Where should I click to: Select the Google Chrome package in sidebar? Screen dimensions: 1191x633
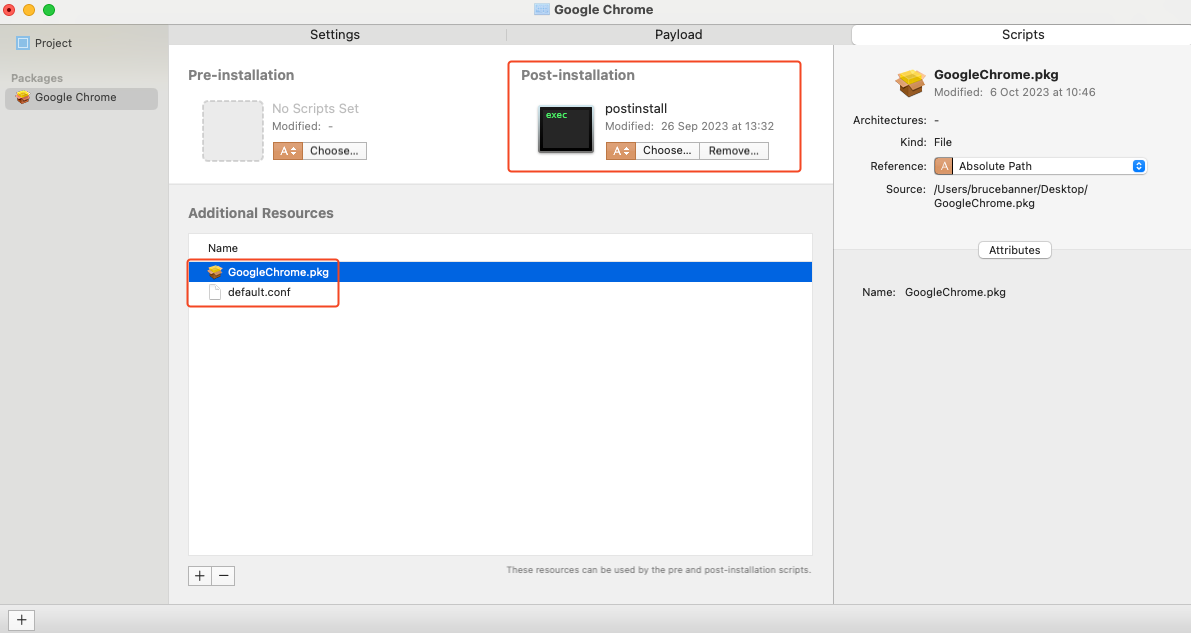point(76,98)
